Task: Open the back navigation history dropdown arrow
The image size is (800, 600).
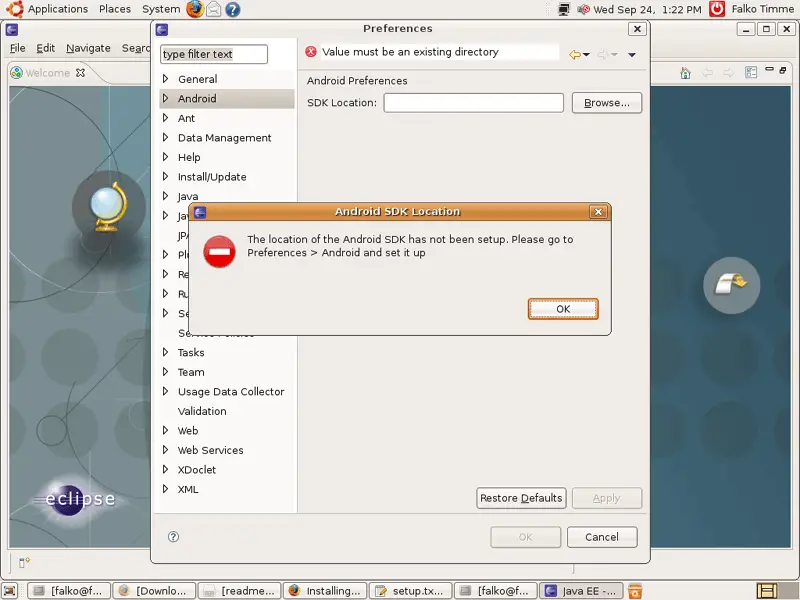Action: 586,55
